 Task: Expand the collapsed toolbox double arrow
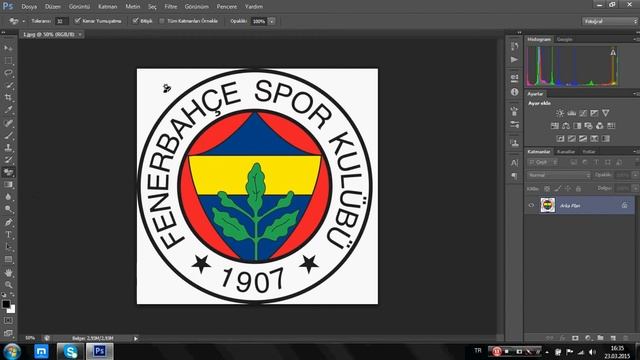3,33
